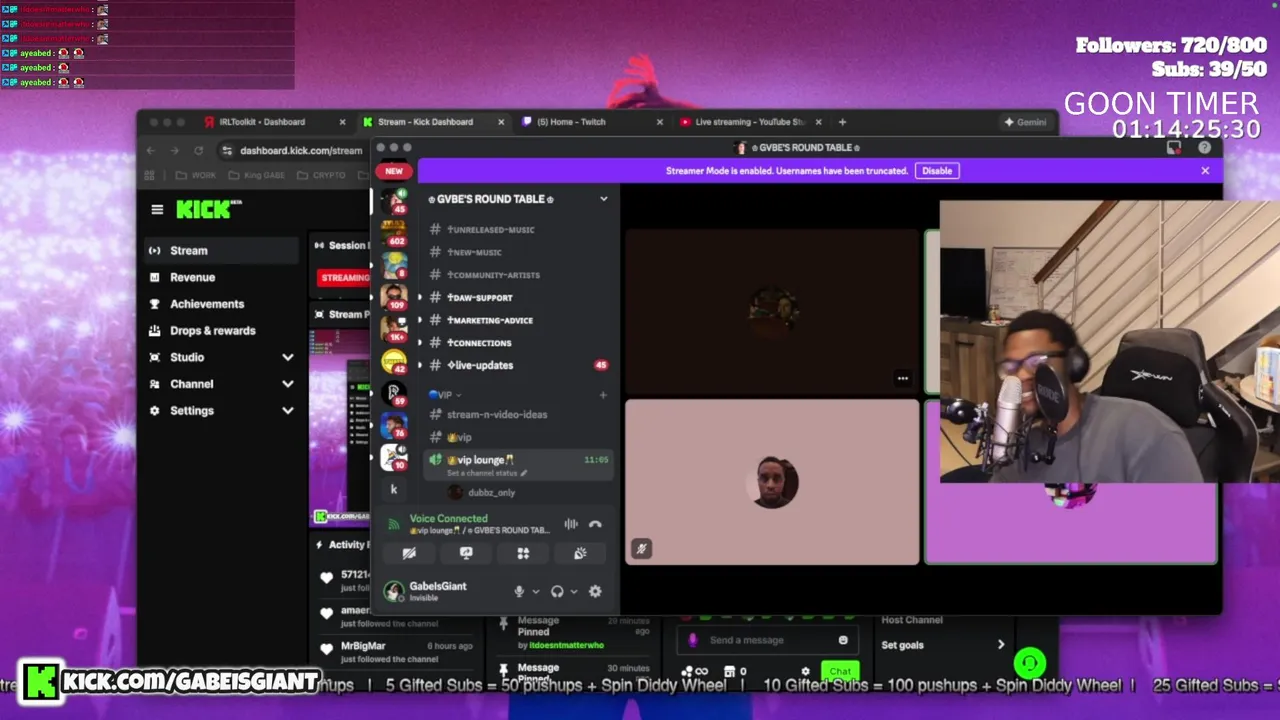Viewport: 1280px width, 720px height.
Task: Click Kick chat 'Send a message' field
Action: click(x=766, y=640)
